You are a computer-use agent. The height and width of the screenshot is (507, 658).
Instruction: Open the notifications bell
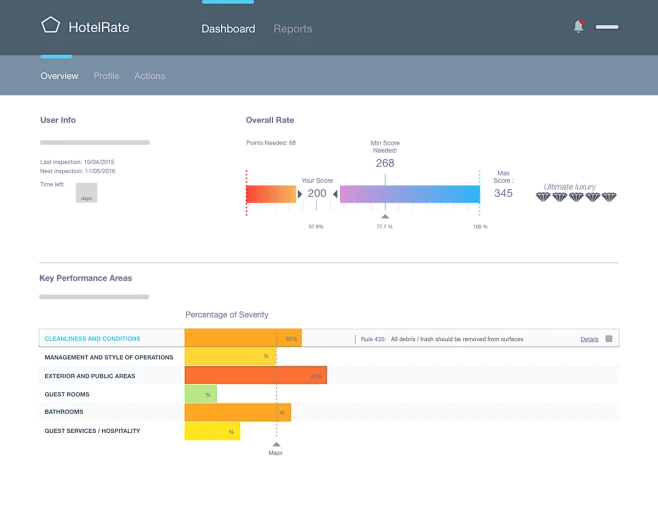(578, 27)
